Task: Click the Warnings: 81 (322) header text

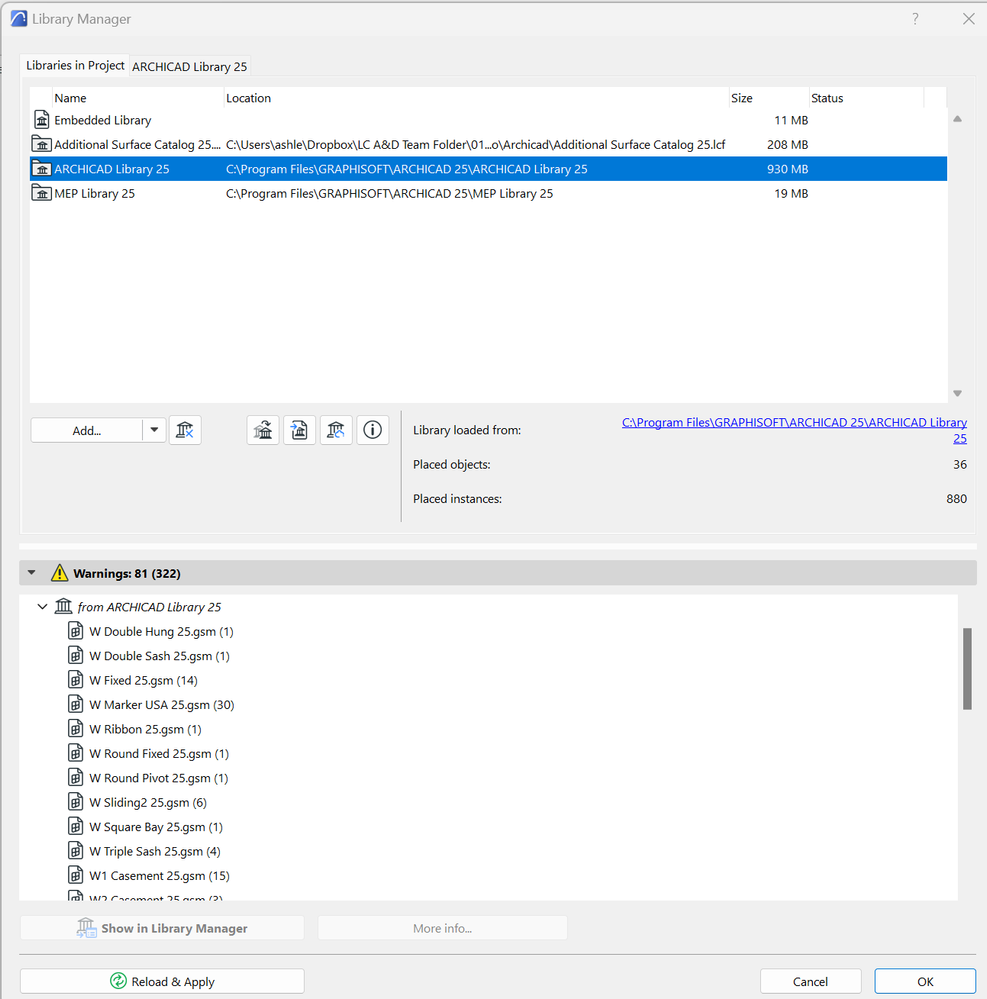Action: click(x=127, y=573)
